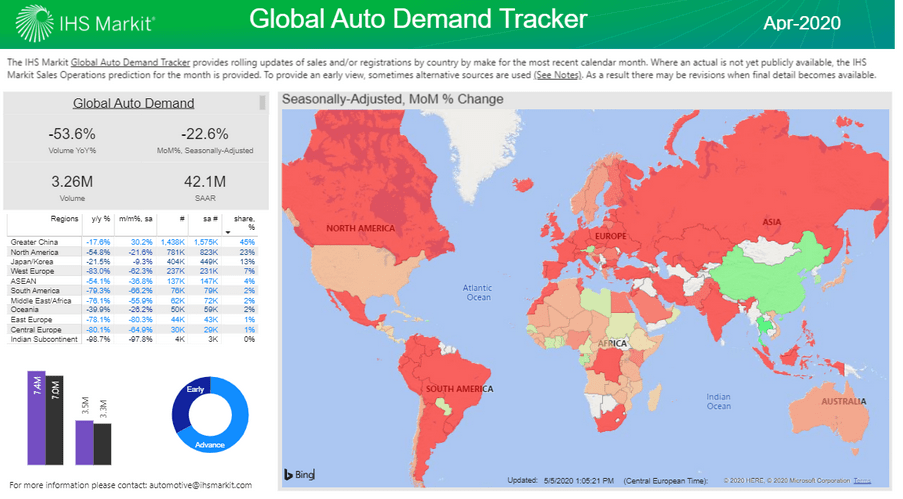903x499 pixels.
Task: Select the Early donut chart segment
Action: [x=189, y=399]
